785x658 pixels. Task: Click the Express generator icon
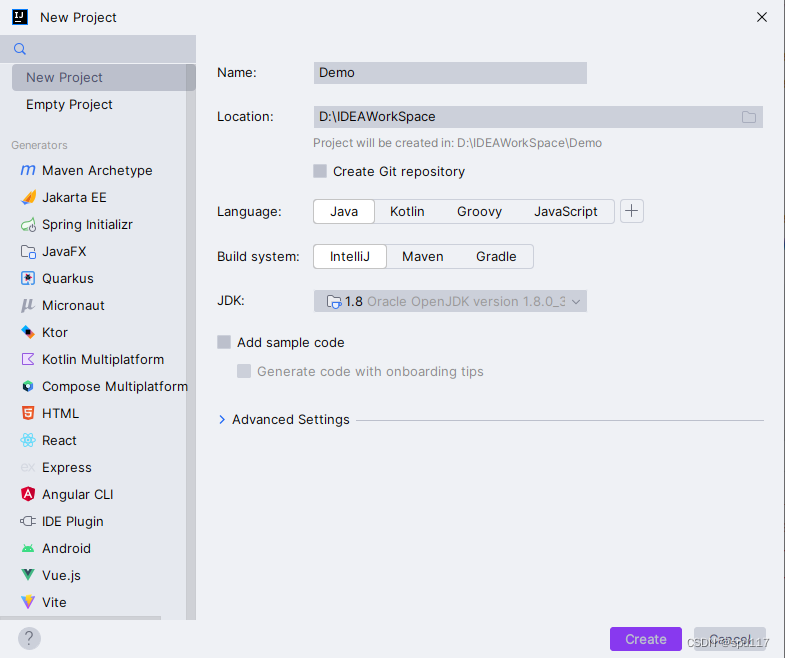(x=28, y=468)
